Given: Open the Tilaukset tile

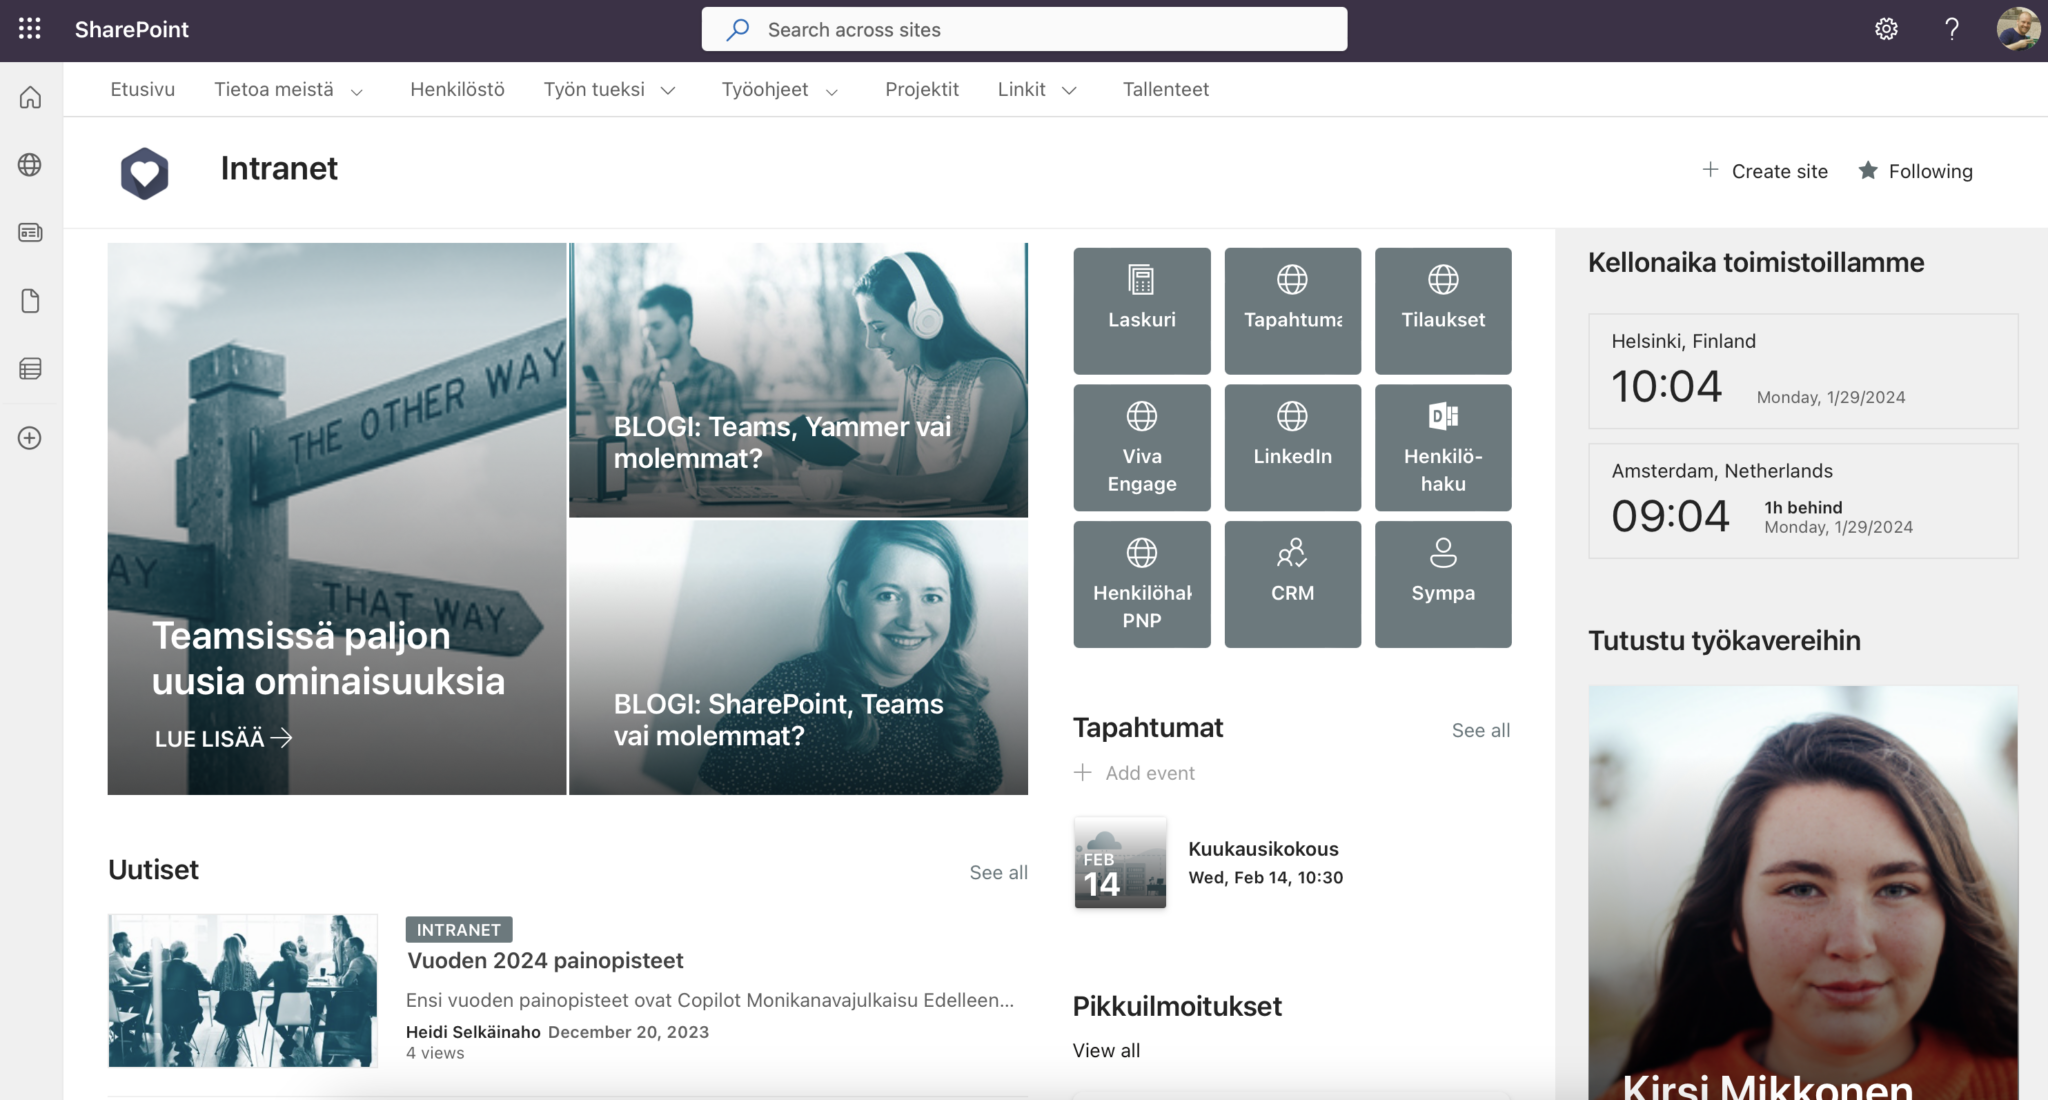Looking at the screenshot, I should pos(1443,310).
